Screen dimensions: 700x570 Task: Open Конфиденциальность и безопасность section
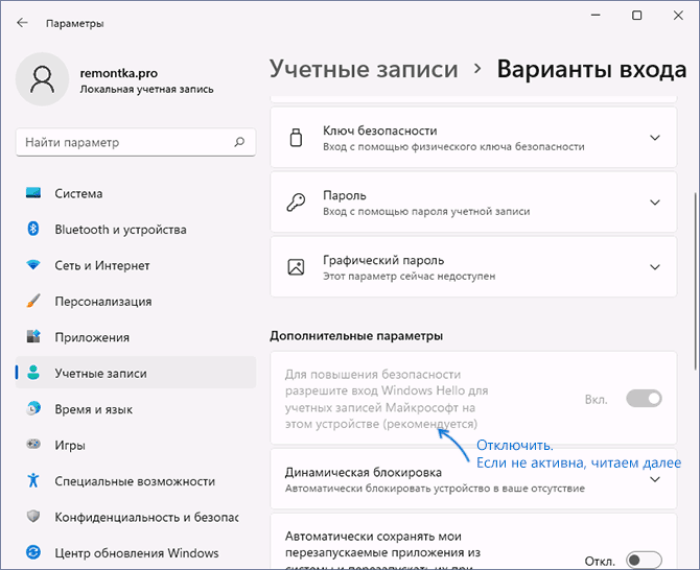(x=136, y=516)
